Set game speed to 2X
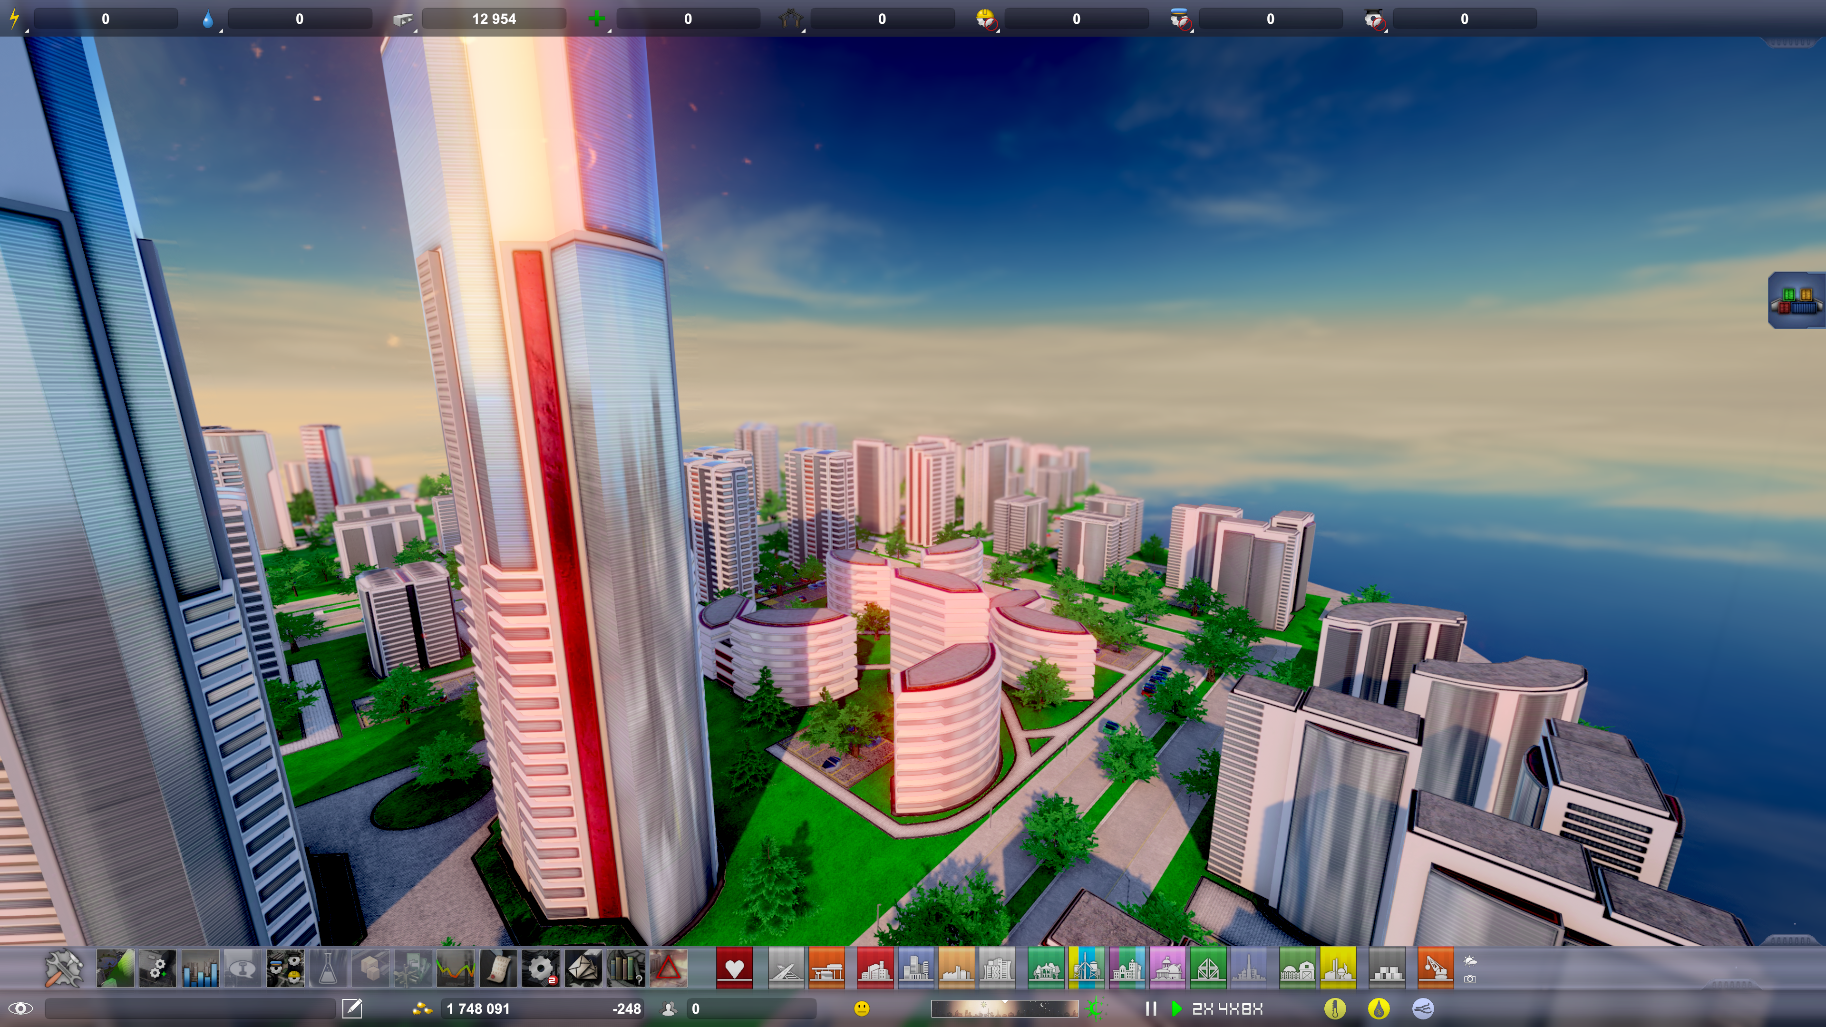 pos(1203,1009)
